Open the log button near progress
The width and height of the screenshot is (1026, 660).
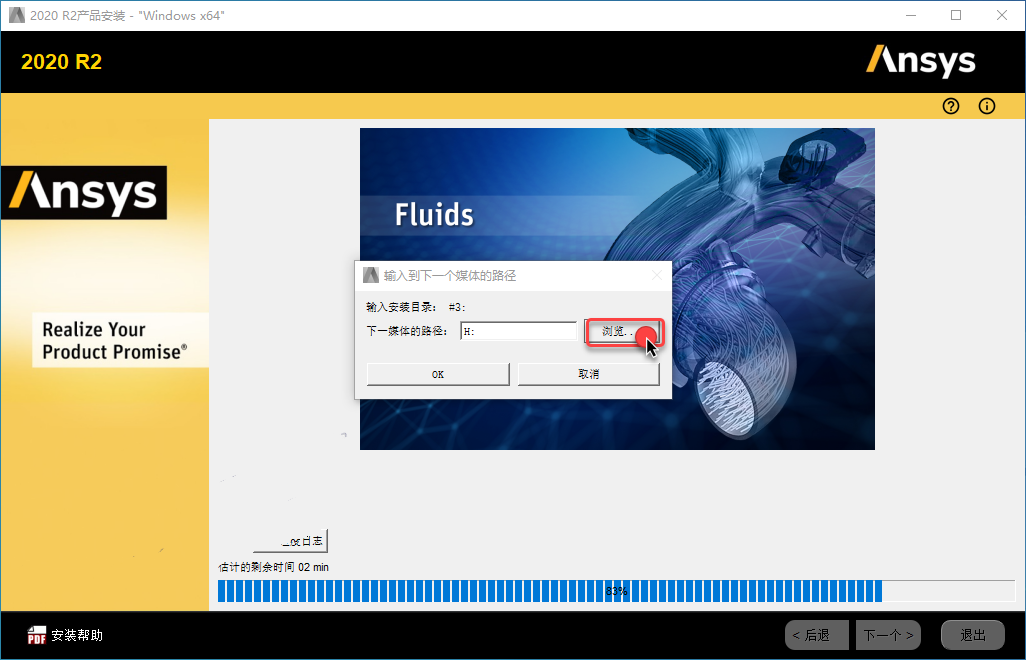(x=291, y=541)
